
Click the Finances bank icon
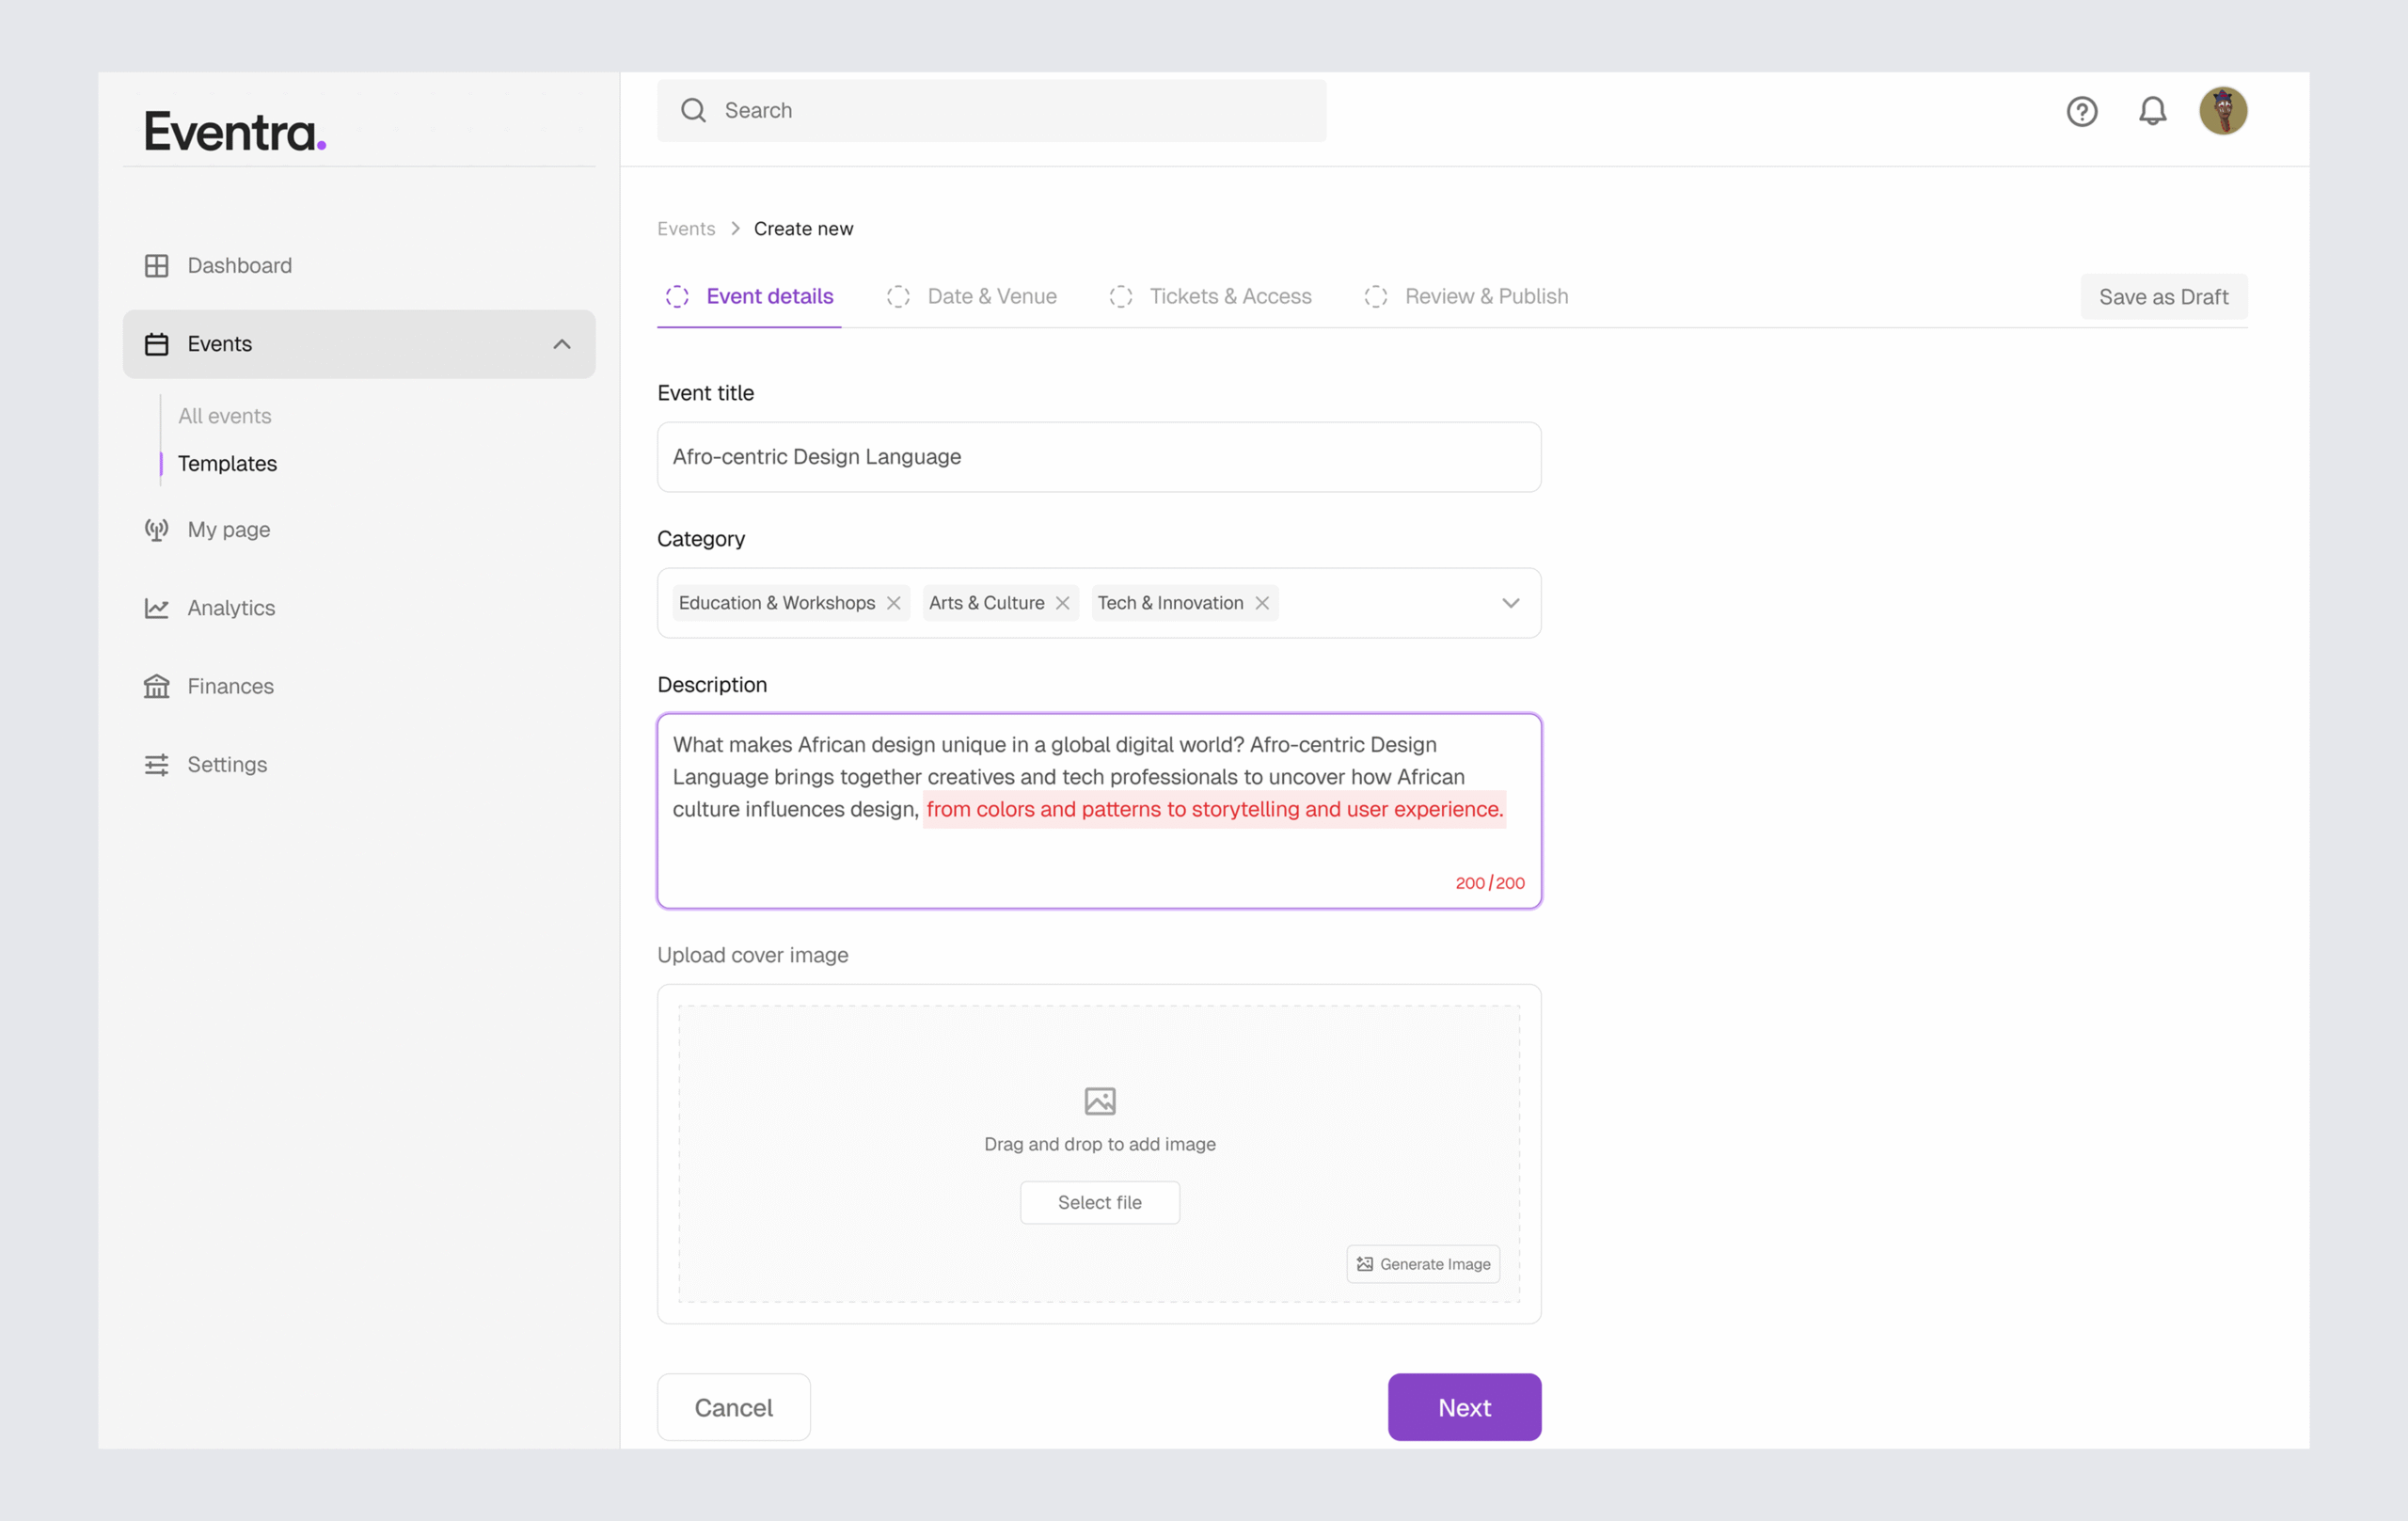(x=156, y=686)
